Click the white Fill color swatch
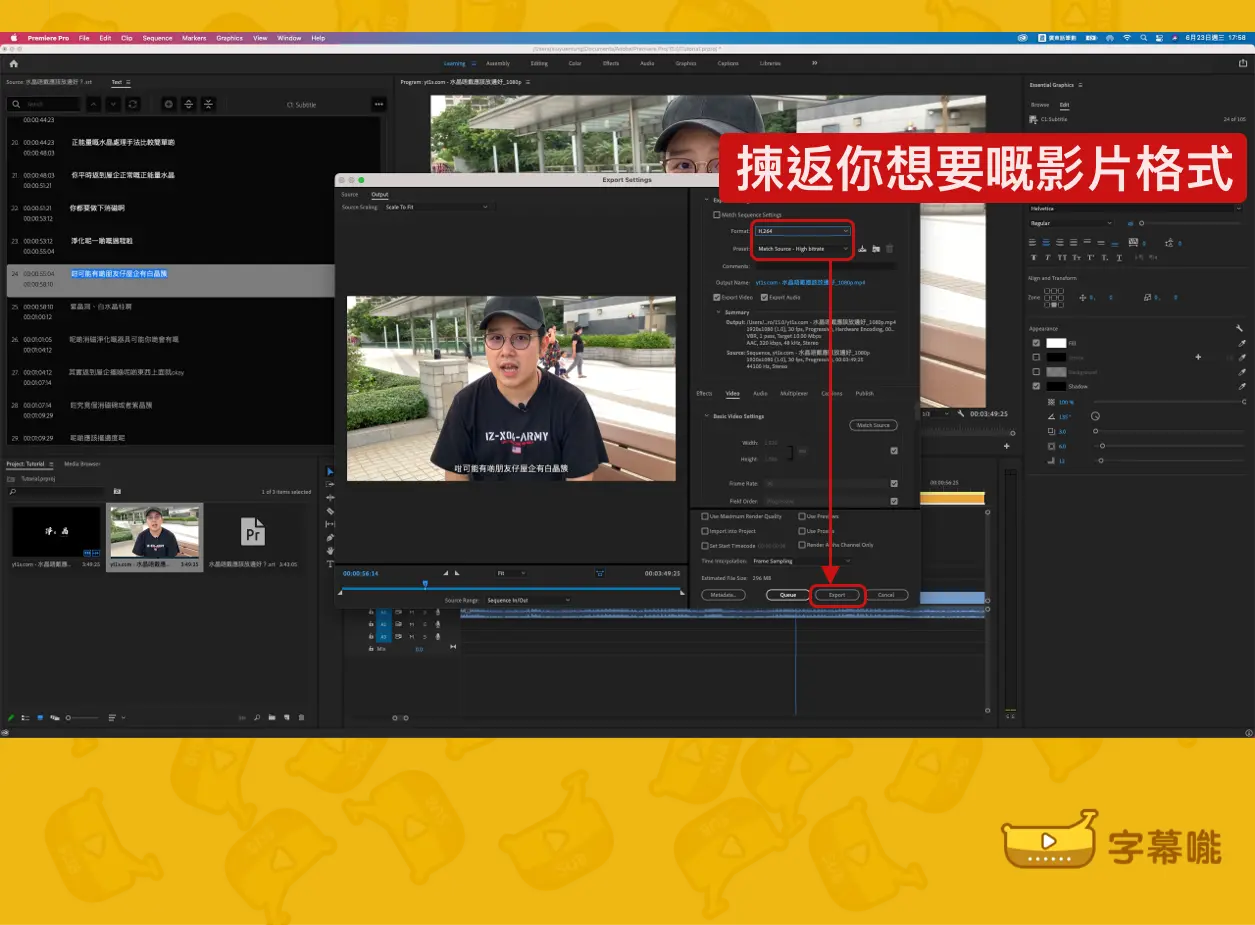Screen dimensions: 1255x925 [1056, 343]
